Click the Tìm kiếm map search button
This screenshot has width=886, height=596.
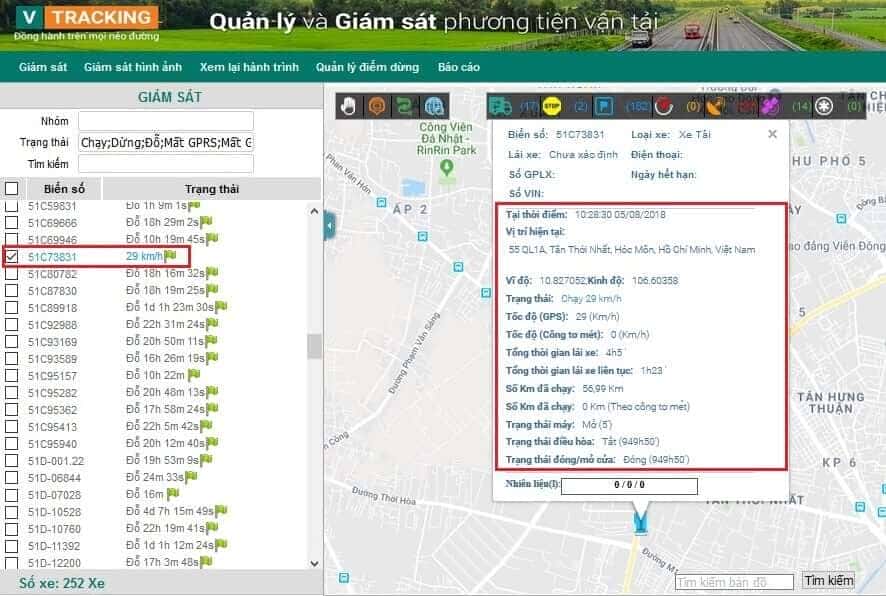[x=828, y=580]
